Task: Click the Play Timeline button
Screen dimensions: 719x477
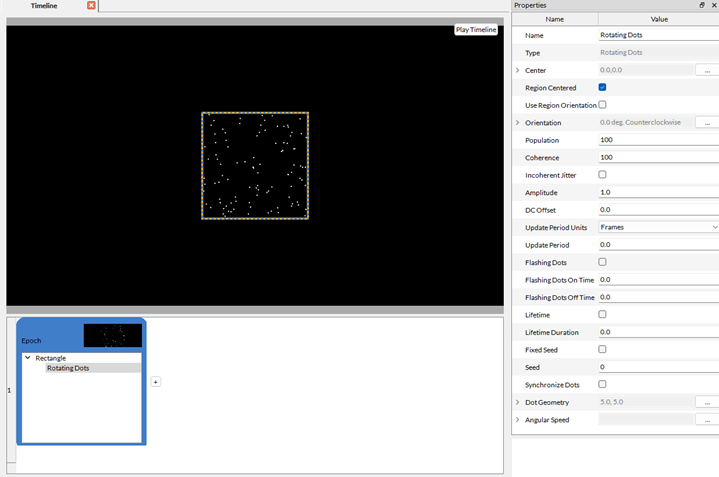Action: tap(475, 30)
